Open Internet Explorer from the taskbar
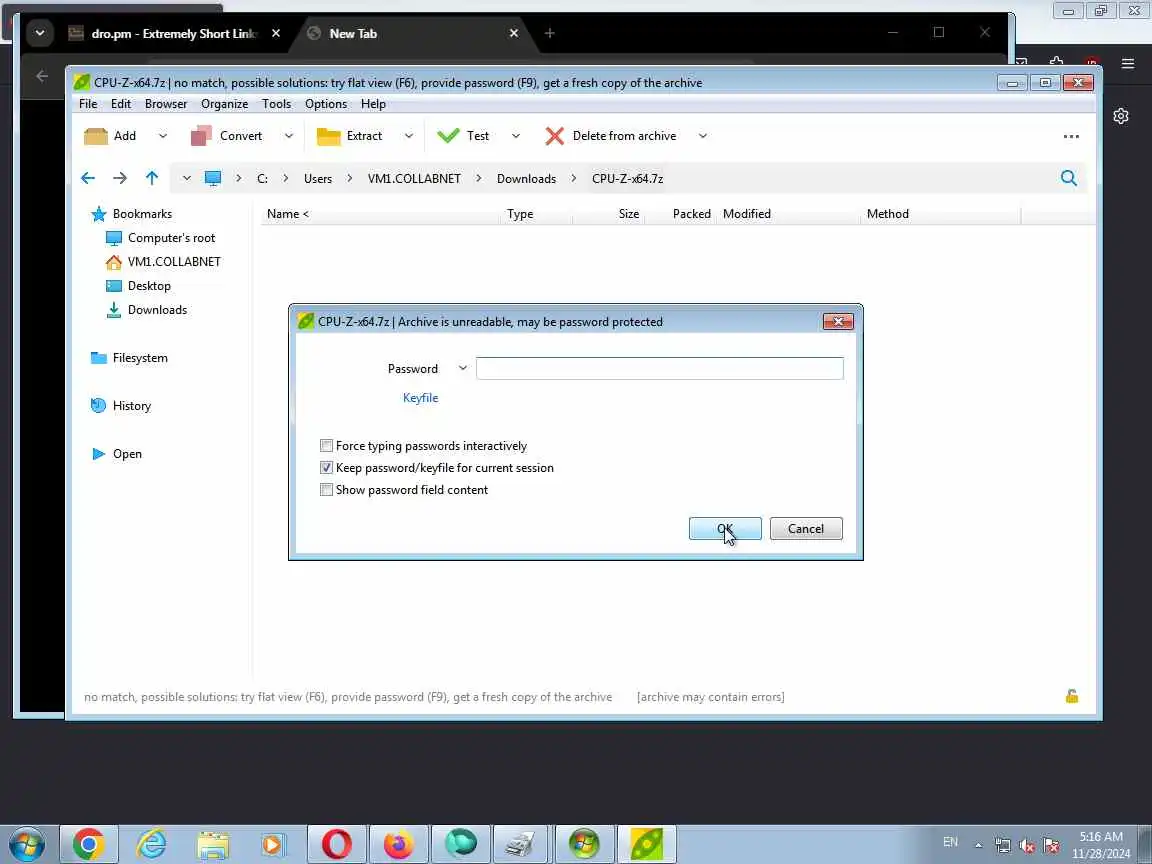 (151, 844)
